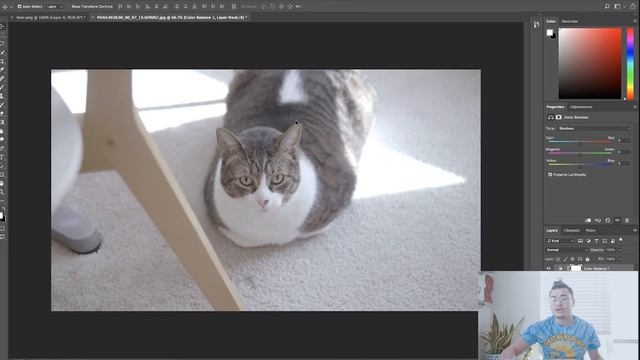Select the Horizontal Type tool
This screenshot has width=640, height=360.
tap(2, 157)
